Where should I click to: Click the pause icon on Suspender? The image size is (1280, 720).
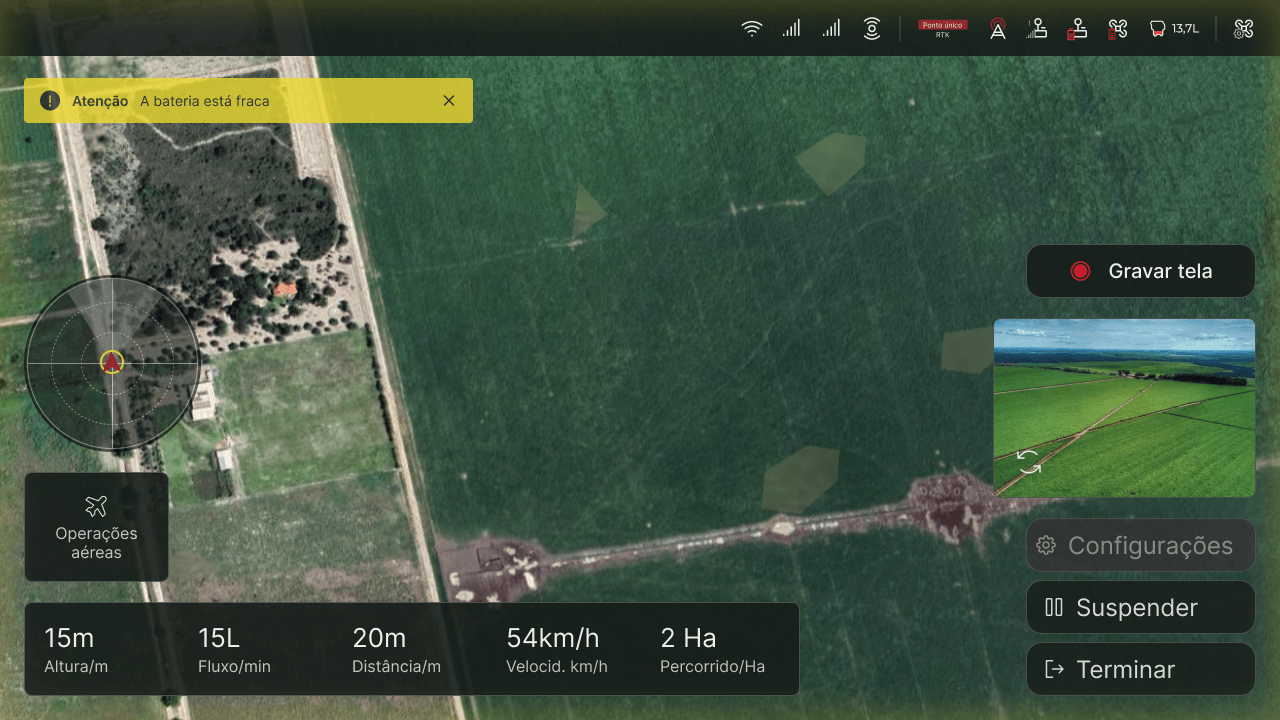click(x=1053, y=607)
